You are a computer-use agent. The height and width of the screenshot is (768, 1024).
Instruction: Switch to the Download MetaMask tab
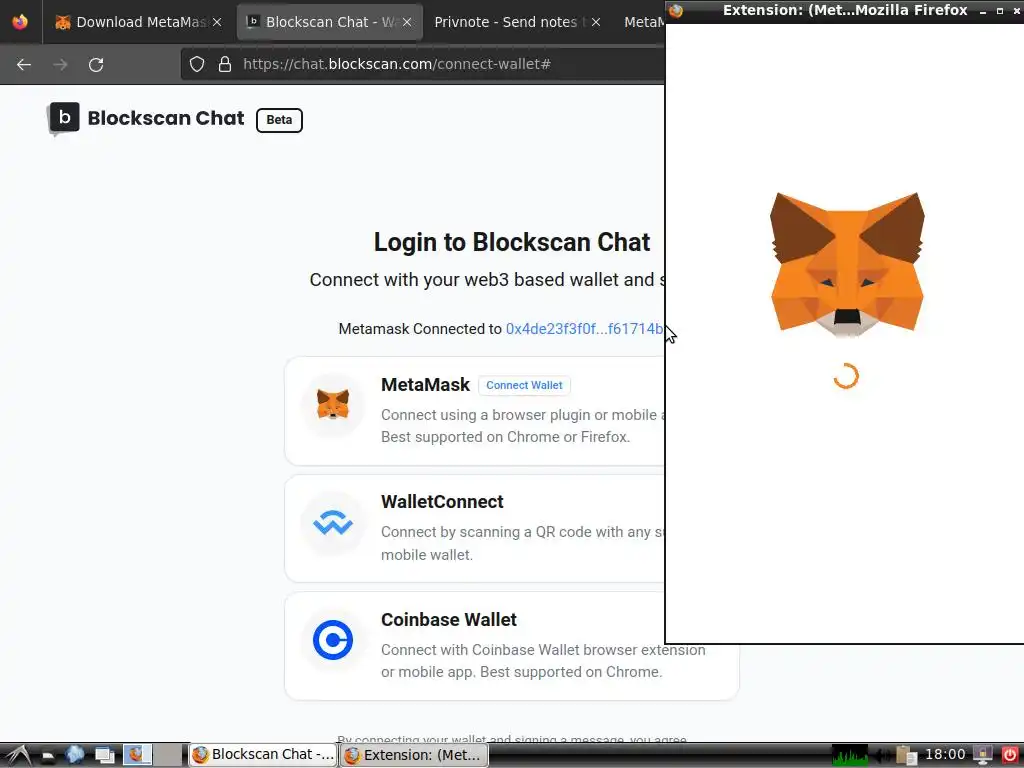coord(138,22)
